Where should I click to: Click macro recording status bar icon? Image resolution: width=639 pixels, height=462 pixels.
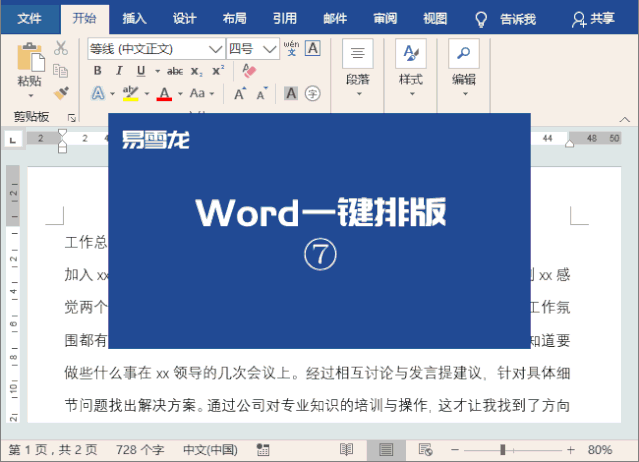[263, 450]
